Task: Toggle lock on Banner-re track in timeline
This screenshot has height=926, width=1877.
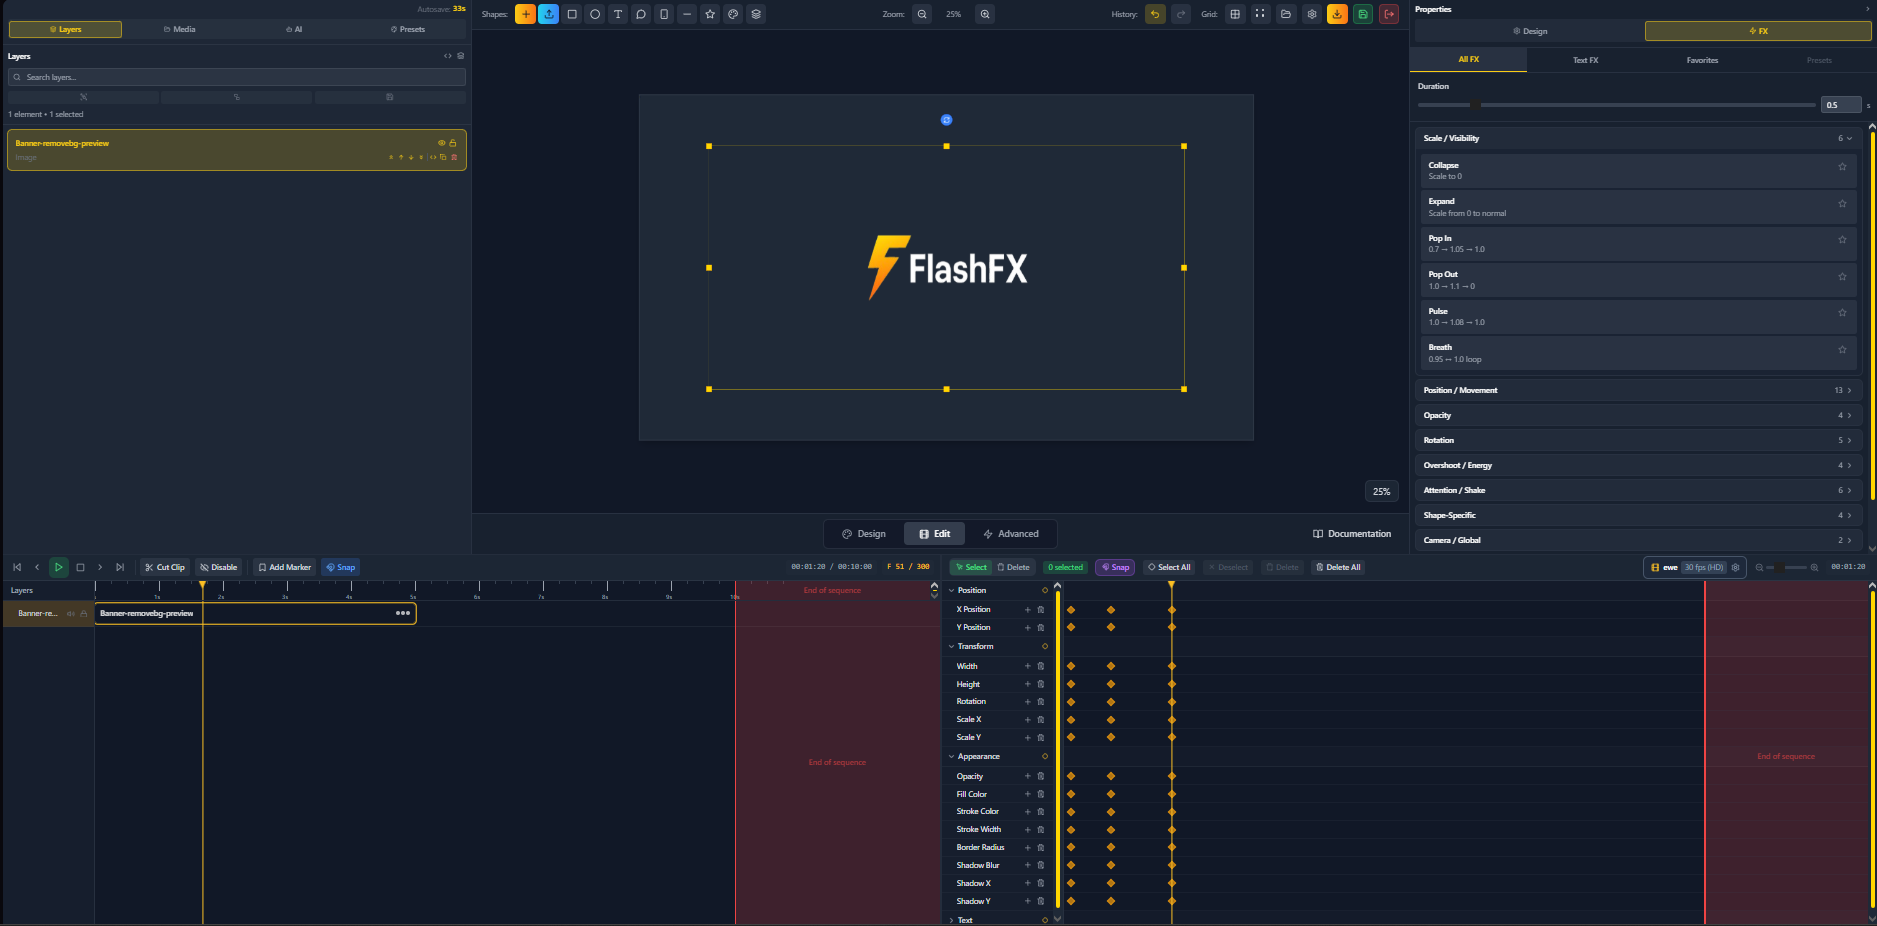Action: [x=84, y=613]
